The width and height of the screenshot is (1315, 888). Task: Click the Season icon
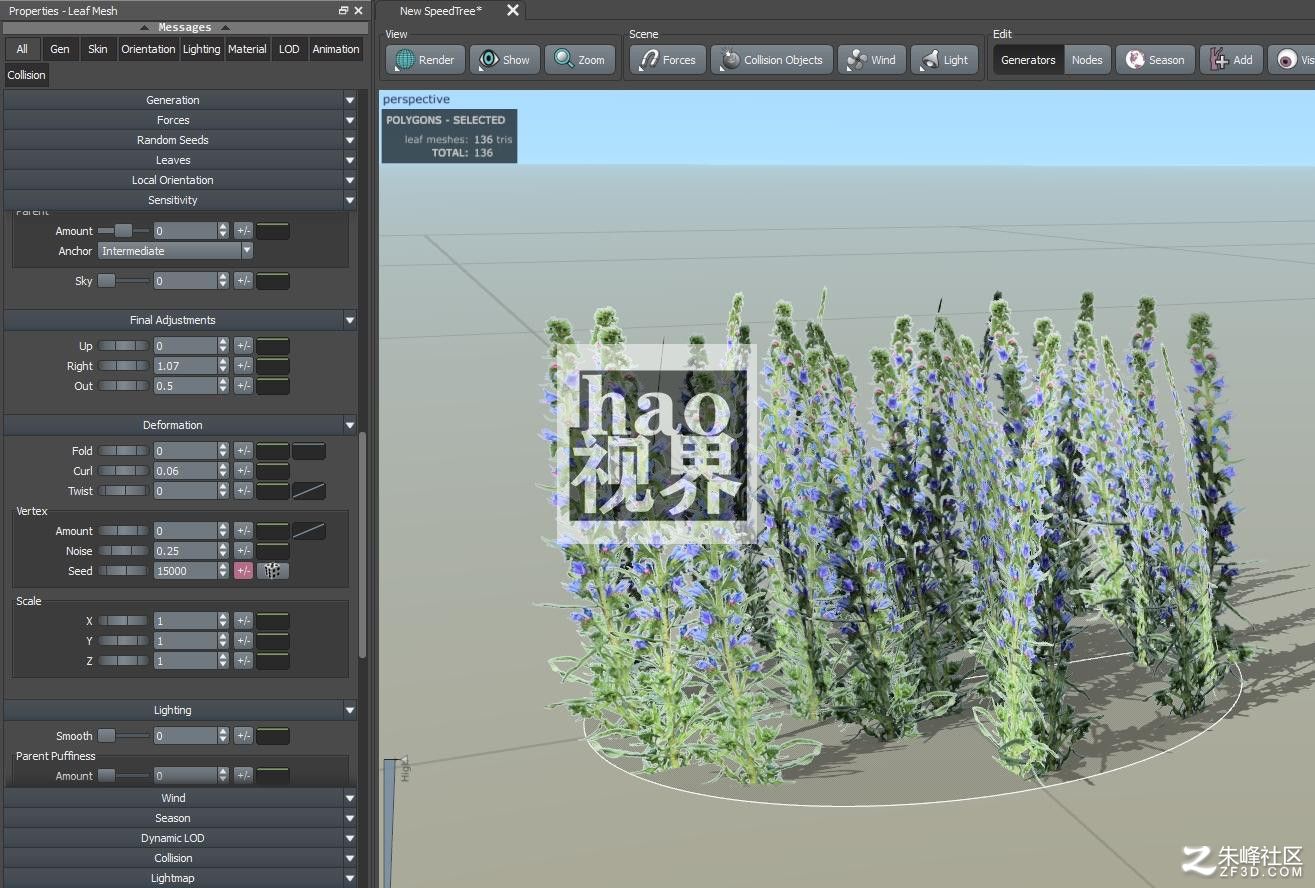(x=1135, y=60)
